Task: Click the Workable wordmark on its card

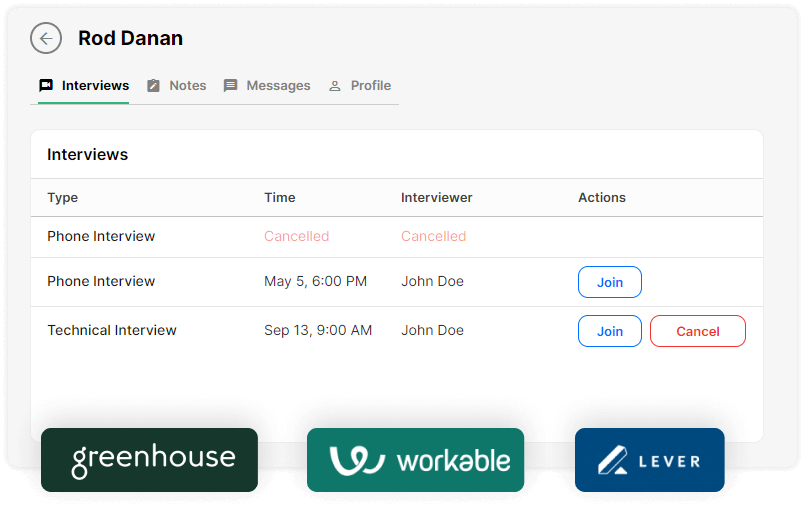Action: [x=454, y=461]
